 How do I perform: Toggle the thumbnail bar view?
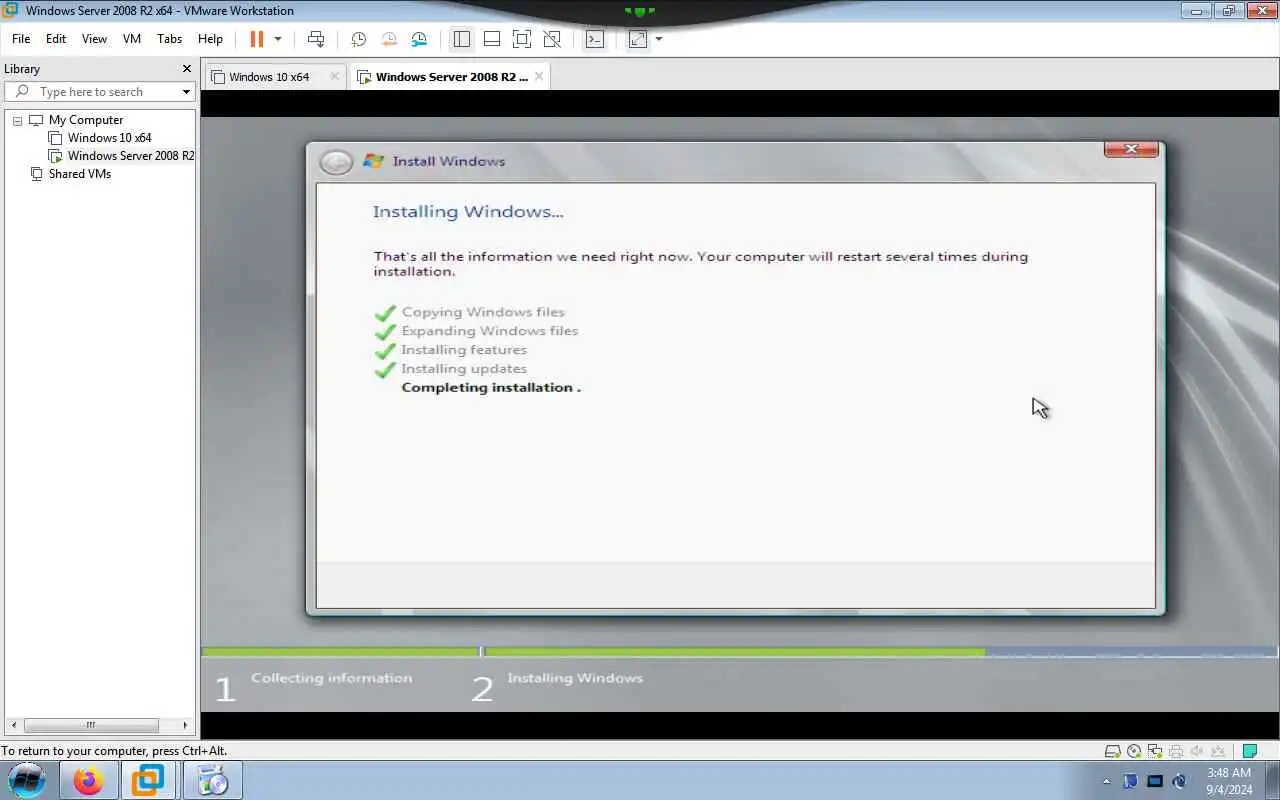pos(492,39)
